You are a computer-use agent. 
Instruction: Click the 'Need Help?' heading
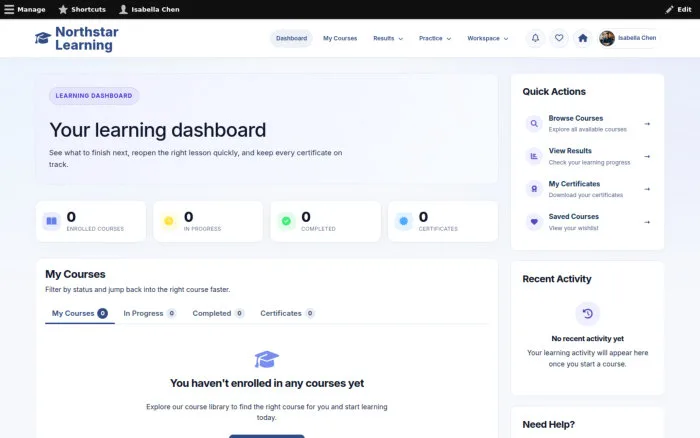click(549, 425)
